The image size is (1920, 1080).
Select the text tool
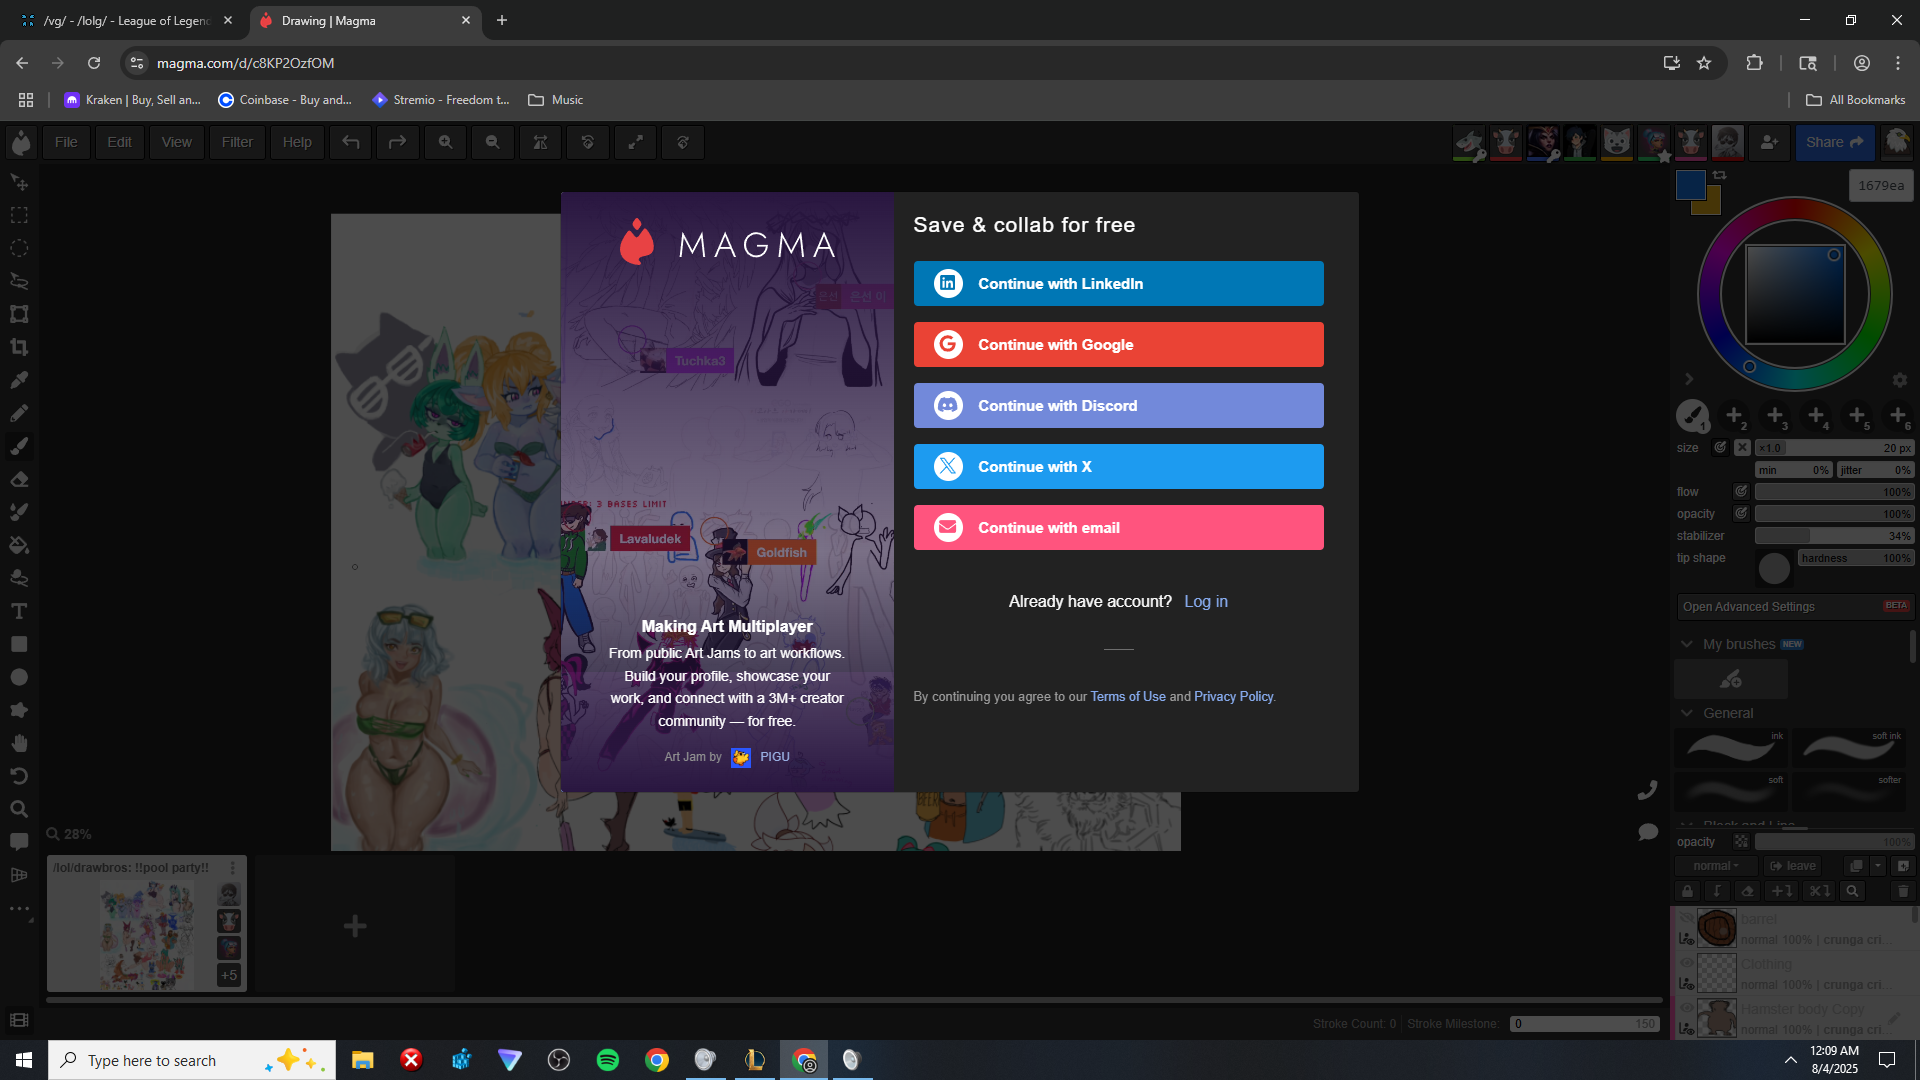[19, 611]
